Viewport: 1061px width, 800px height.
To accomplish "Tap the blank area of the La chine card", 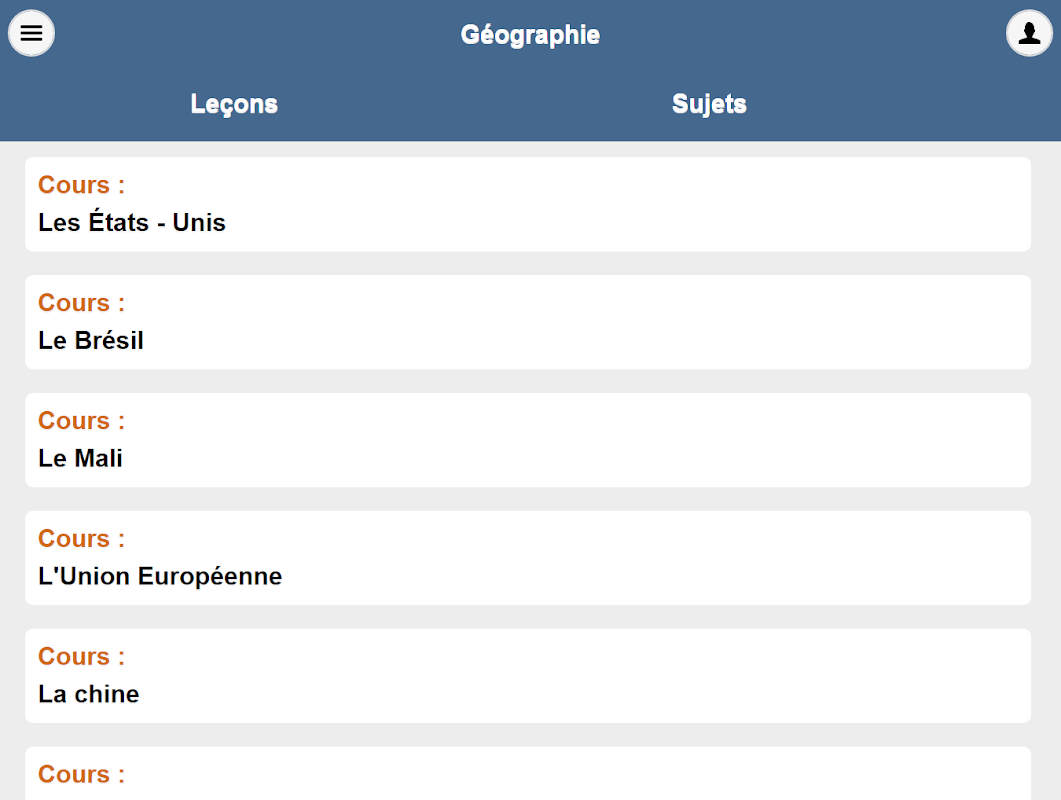I will click(x=650, y=676).
